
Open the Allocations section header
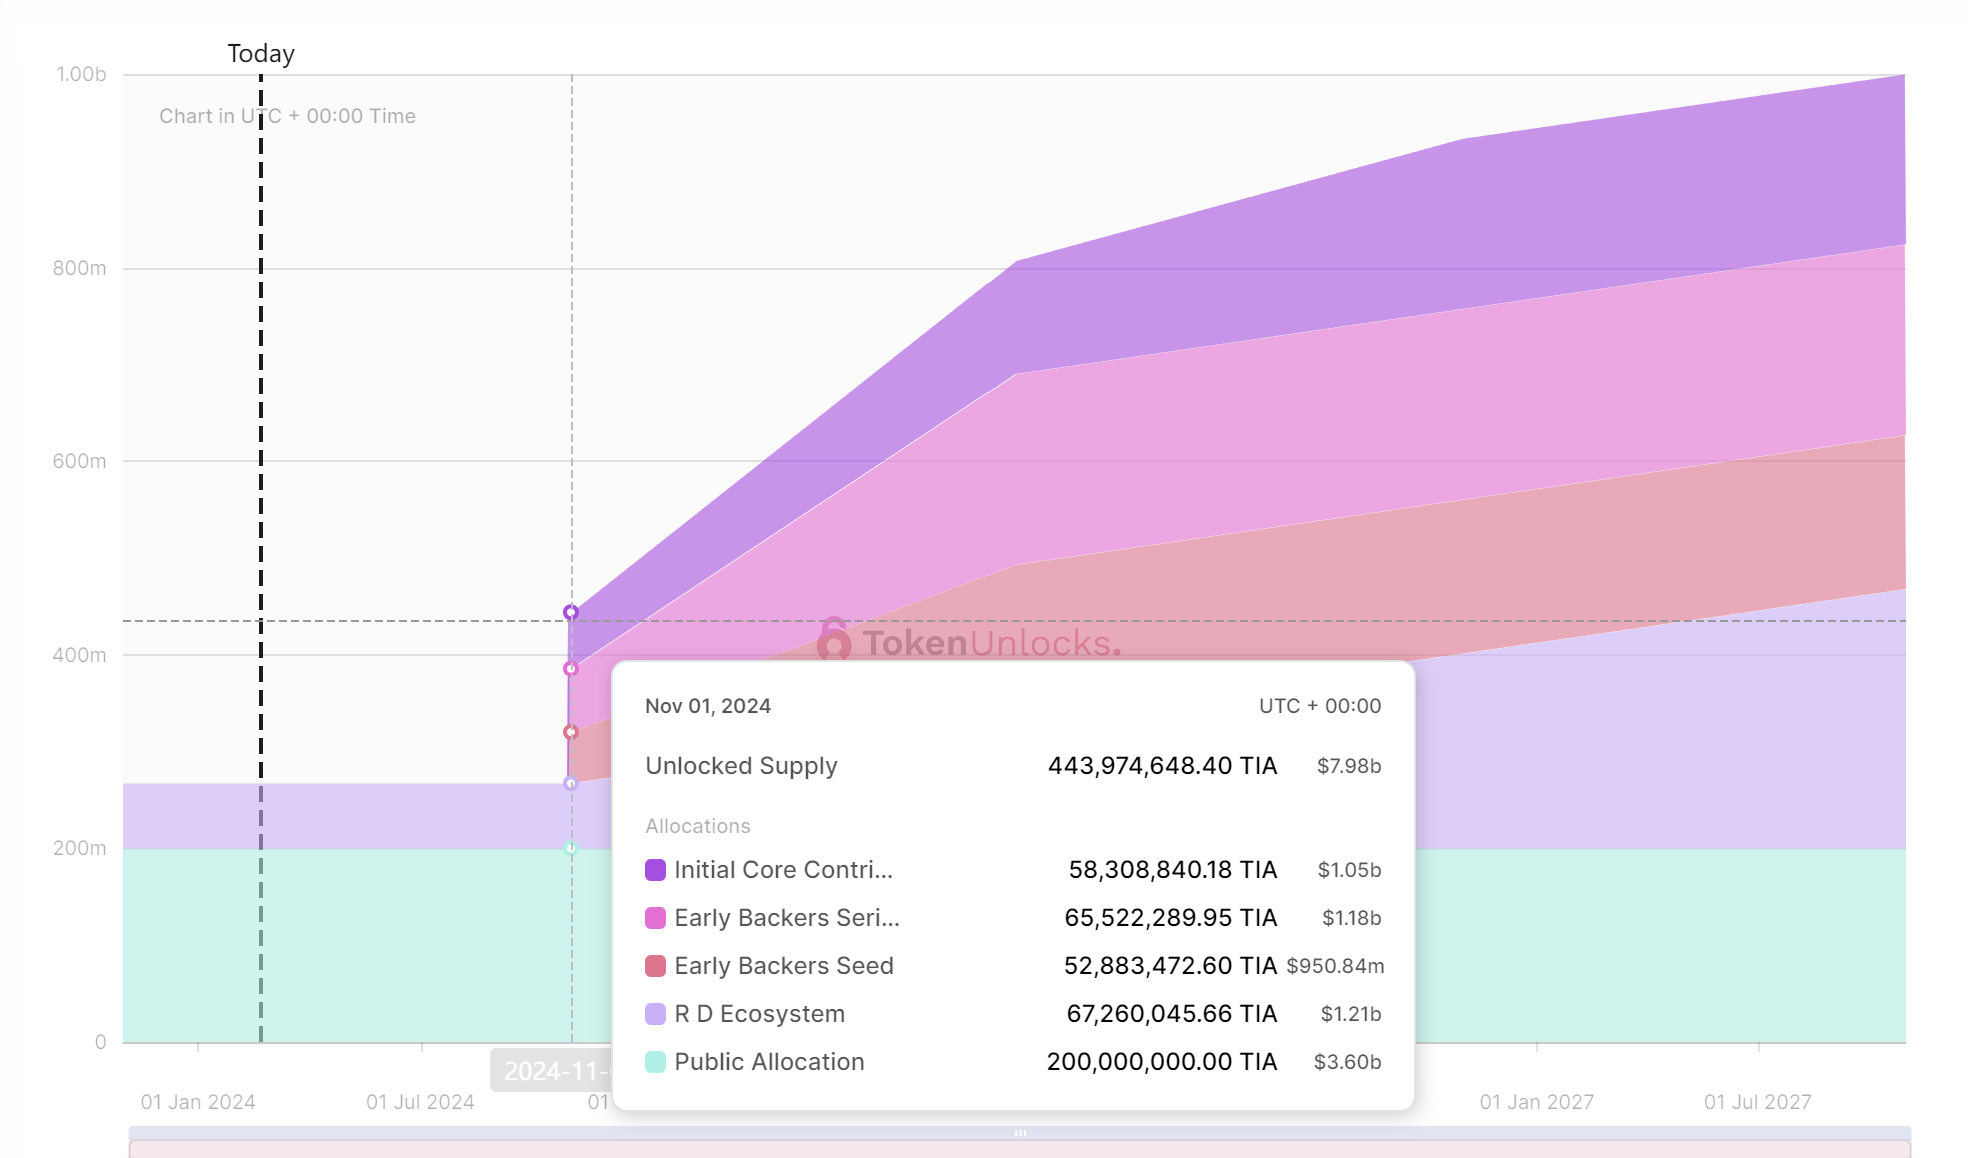tap(697, 826)
